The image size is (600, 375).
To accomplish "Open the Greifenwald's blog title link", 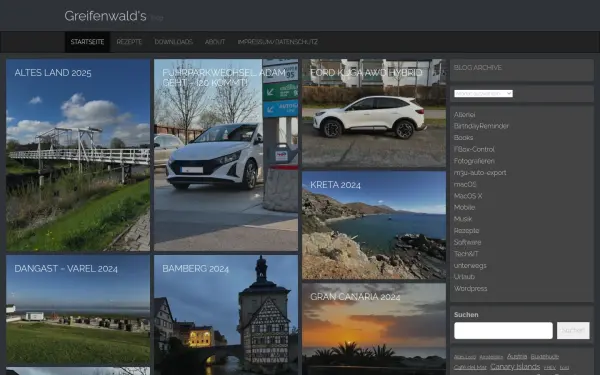I will [x=105, y=16].
